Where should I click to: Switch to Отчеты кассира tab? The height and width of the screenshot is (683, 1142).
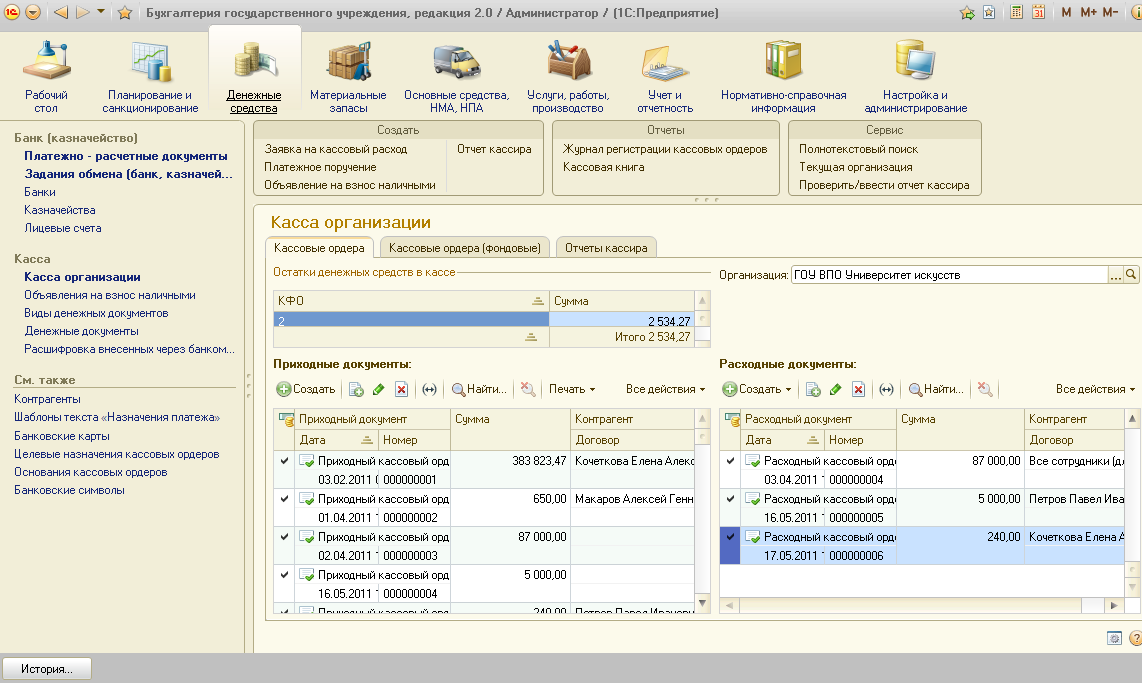tap(606, 248)
